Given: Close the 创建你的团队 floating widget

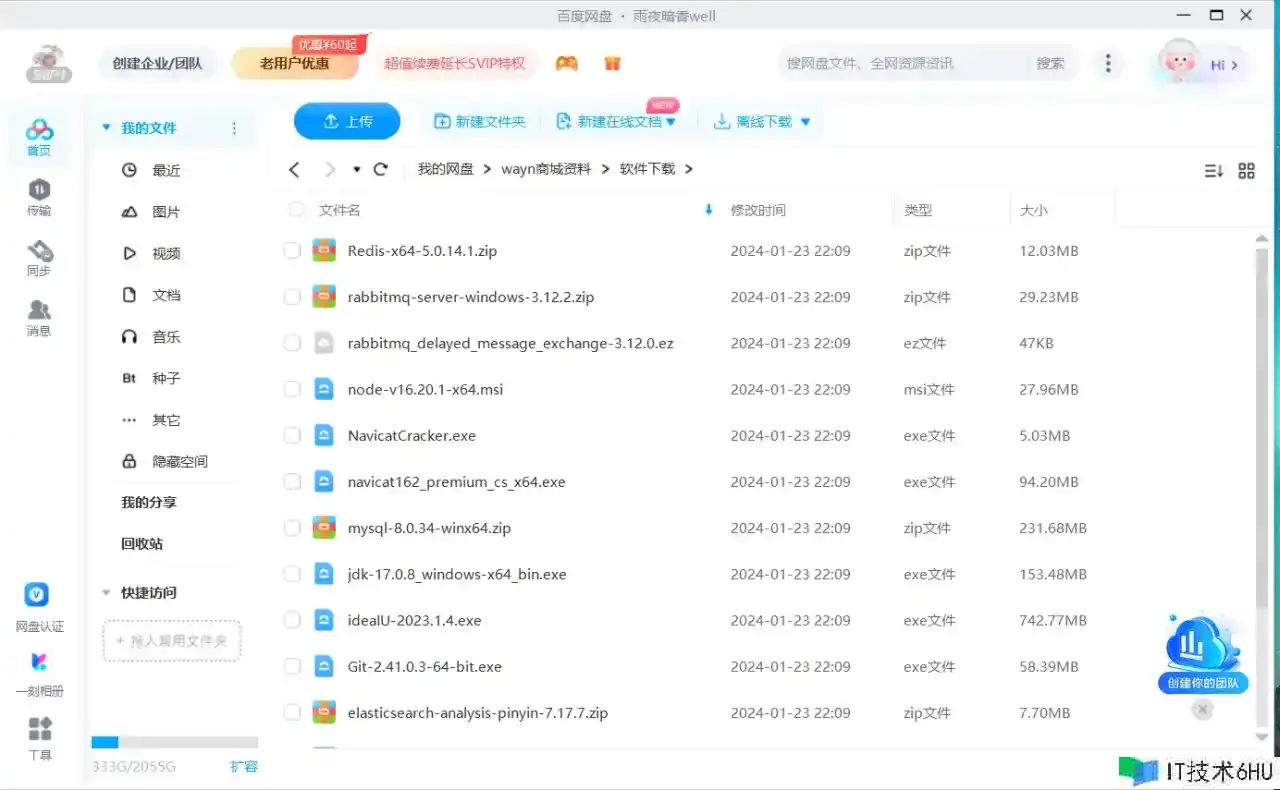Looking at the screenshot, I should 1203,709.
